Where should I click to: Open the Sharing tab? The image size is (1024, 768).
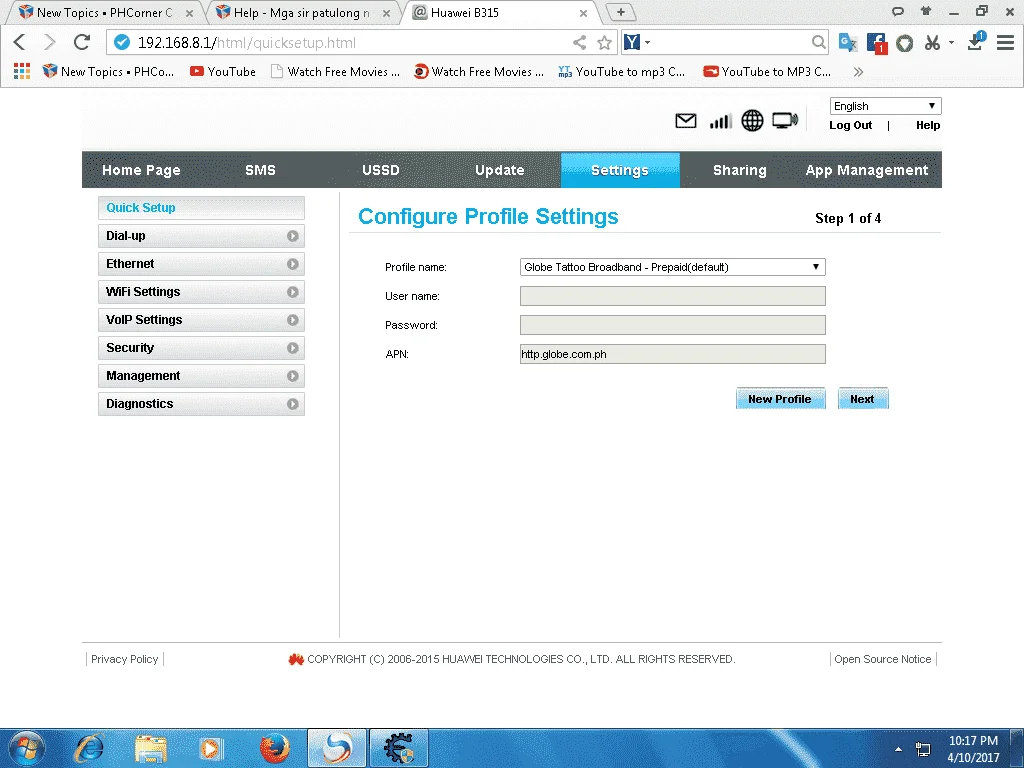(739, 170)
